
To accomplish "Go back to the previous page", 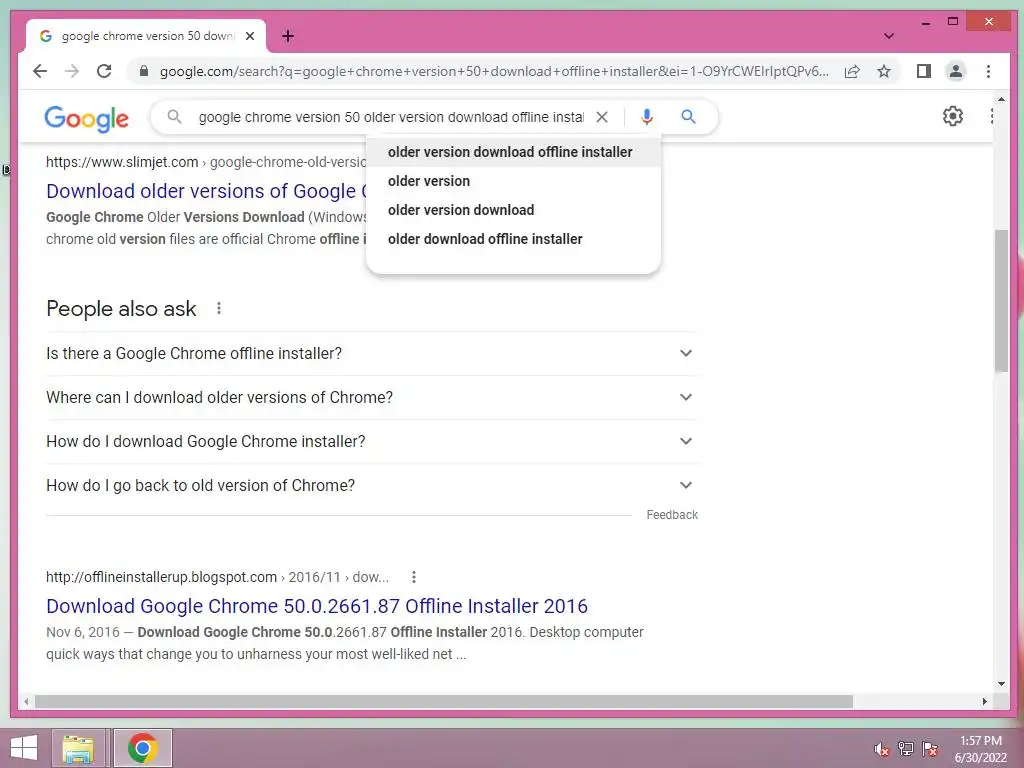I will [x=40, y=71].
